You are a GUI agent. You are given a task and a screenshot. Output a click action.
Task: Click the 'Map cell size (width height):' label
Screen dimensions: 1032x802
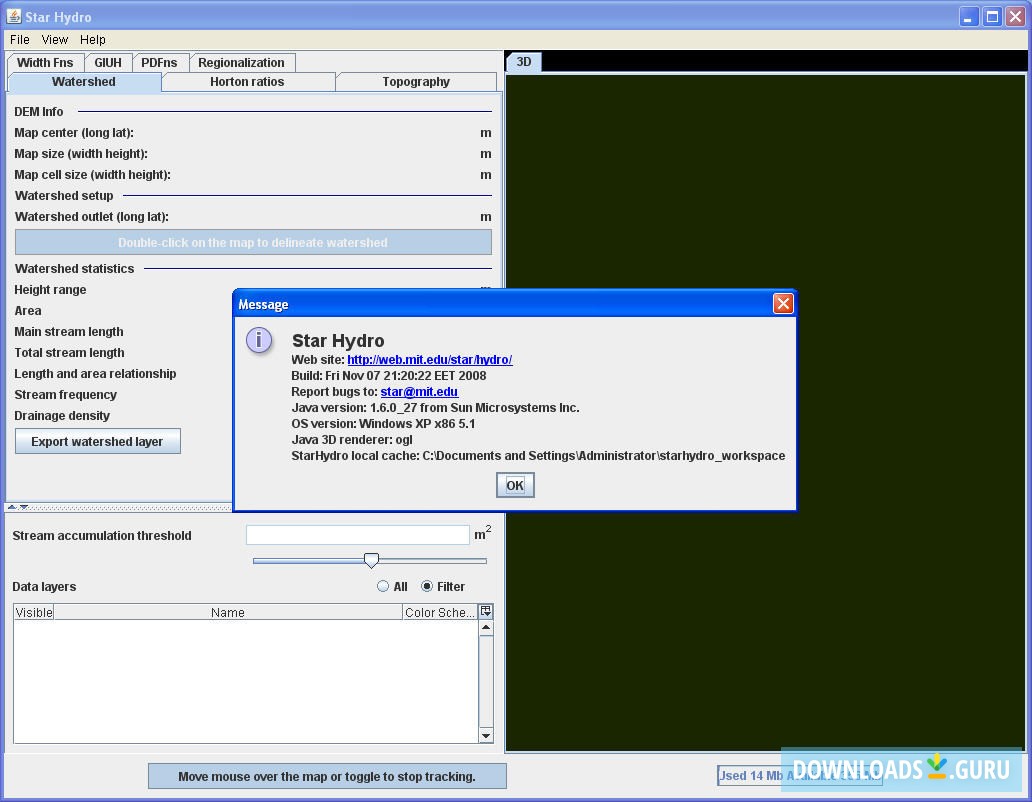tap(92, 175)
